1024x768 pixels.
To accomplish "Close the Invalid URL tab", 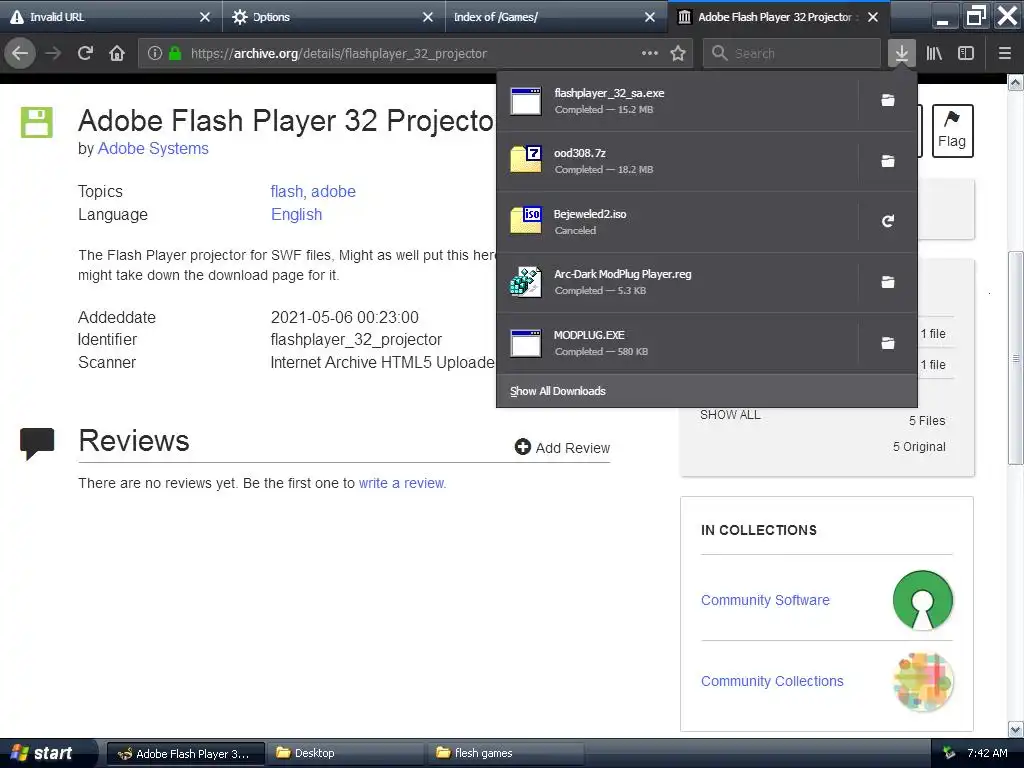I will coord(205,17).
